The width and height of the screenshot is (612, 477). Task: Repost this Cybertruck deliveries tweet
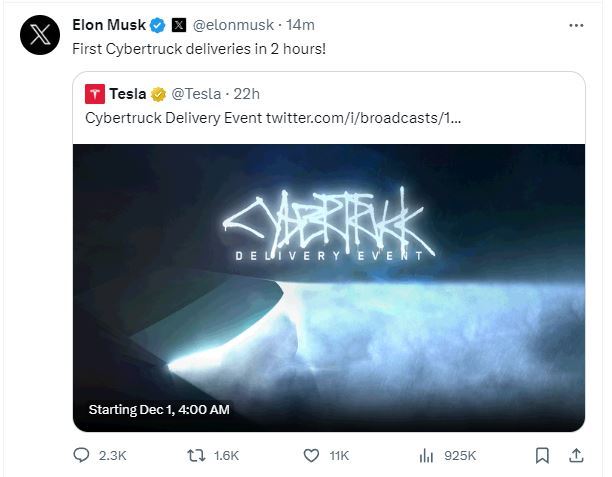[196, 455]
